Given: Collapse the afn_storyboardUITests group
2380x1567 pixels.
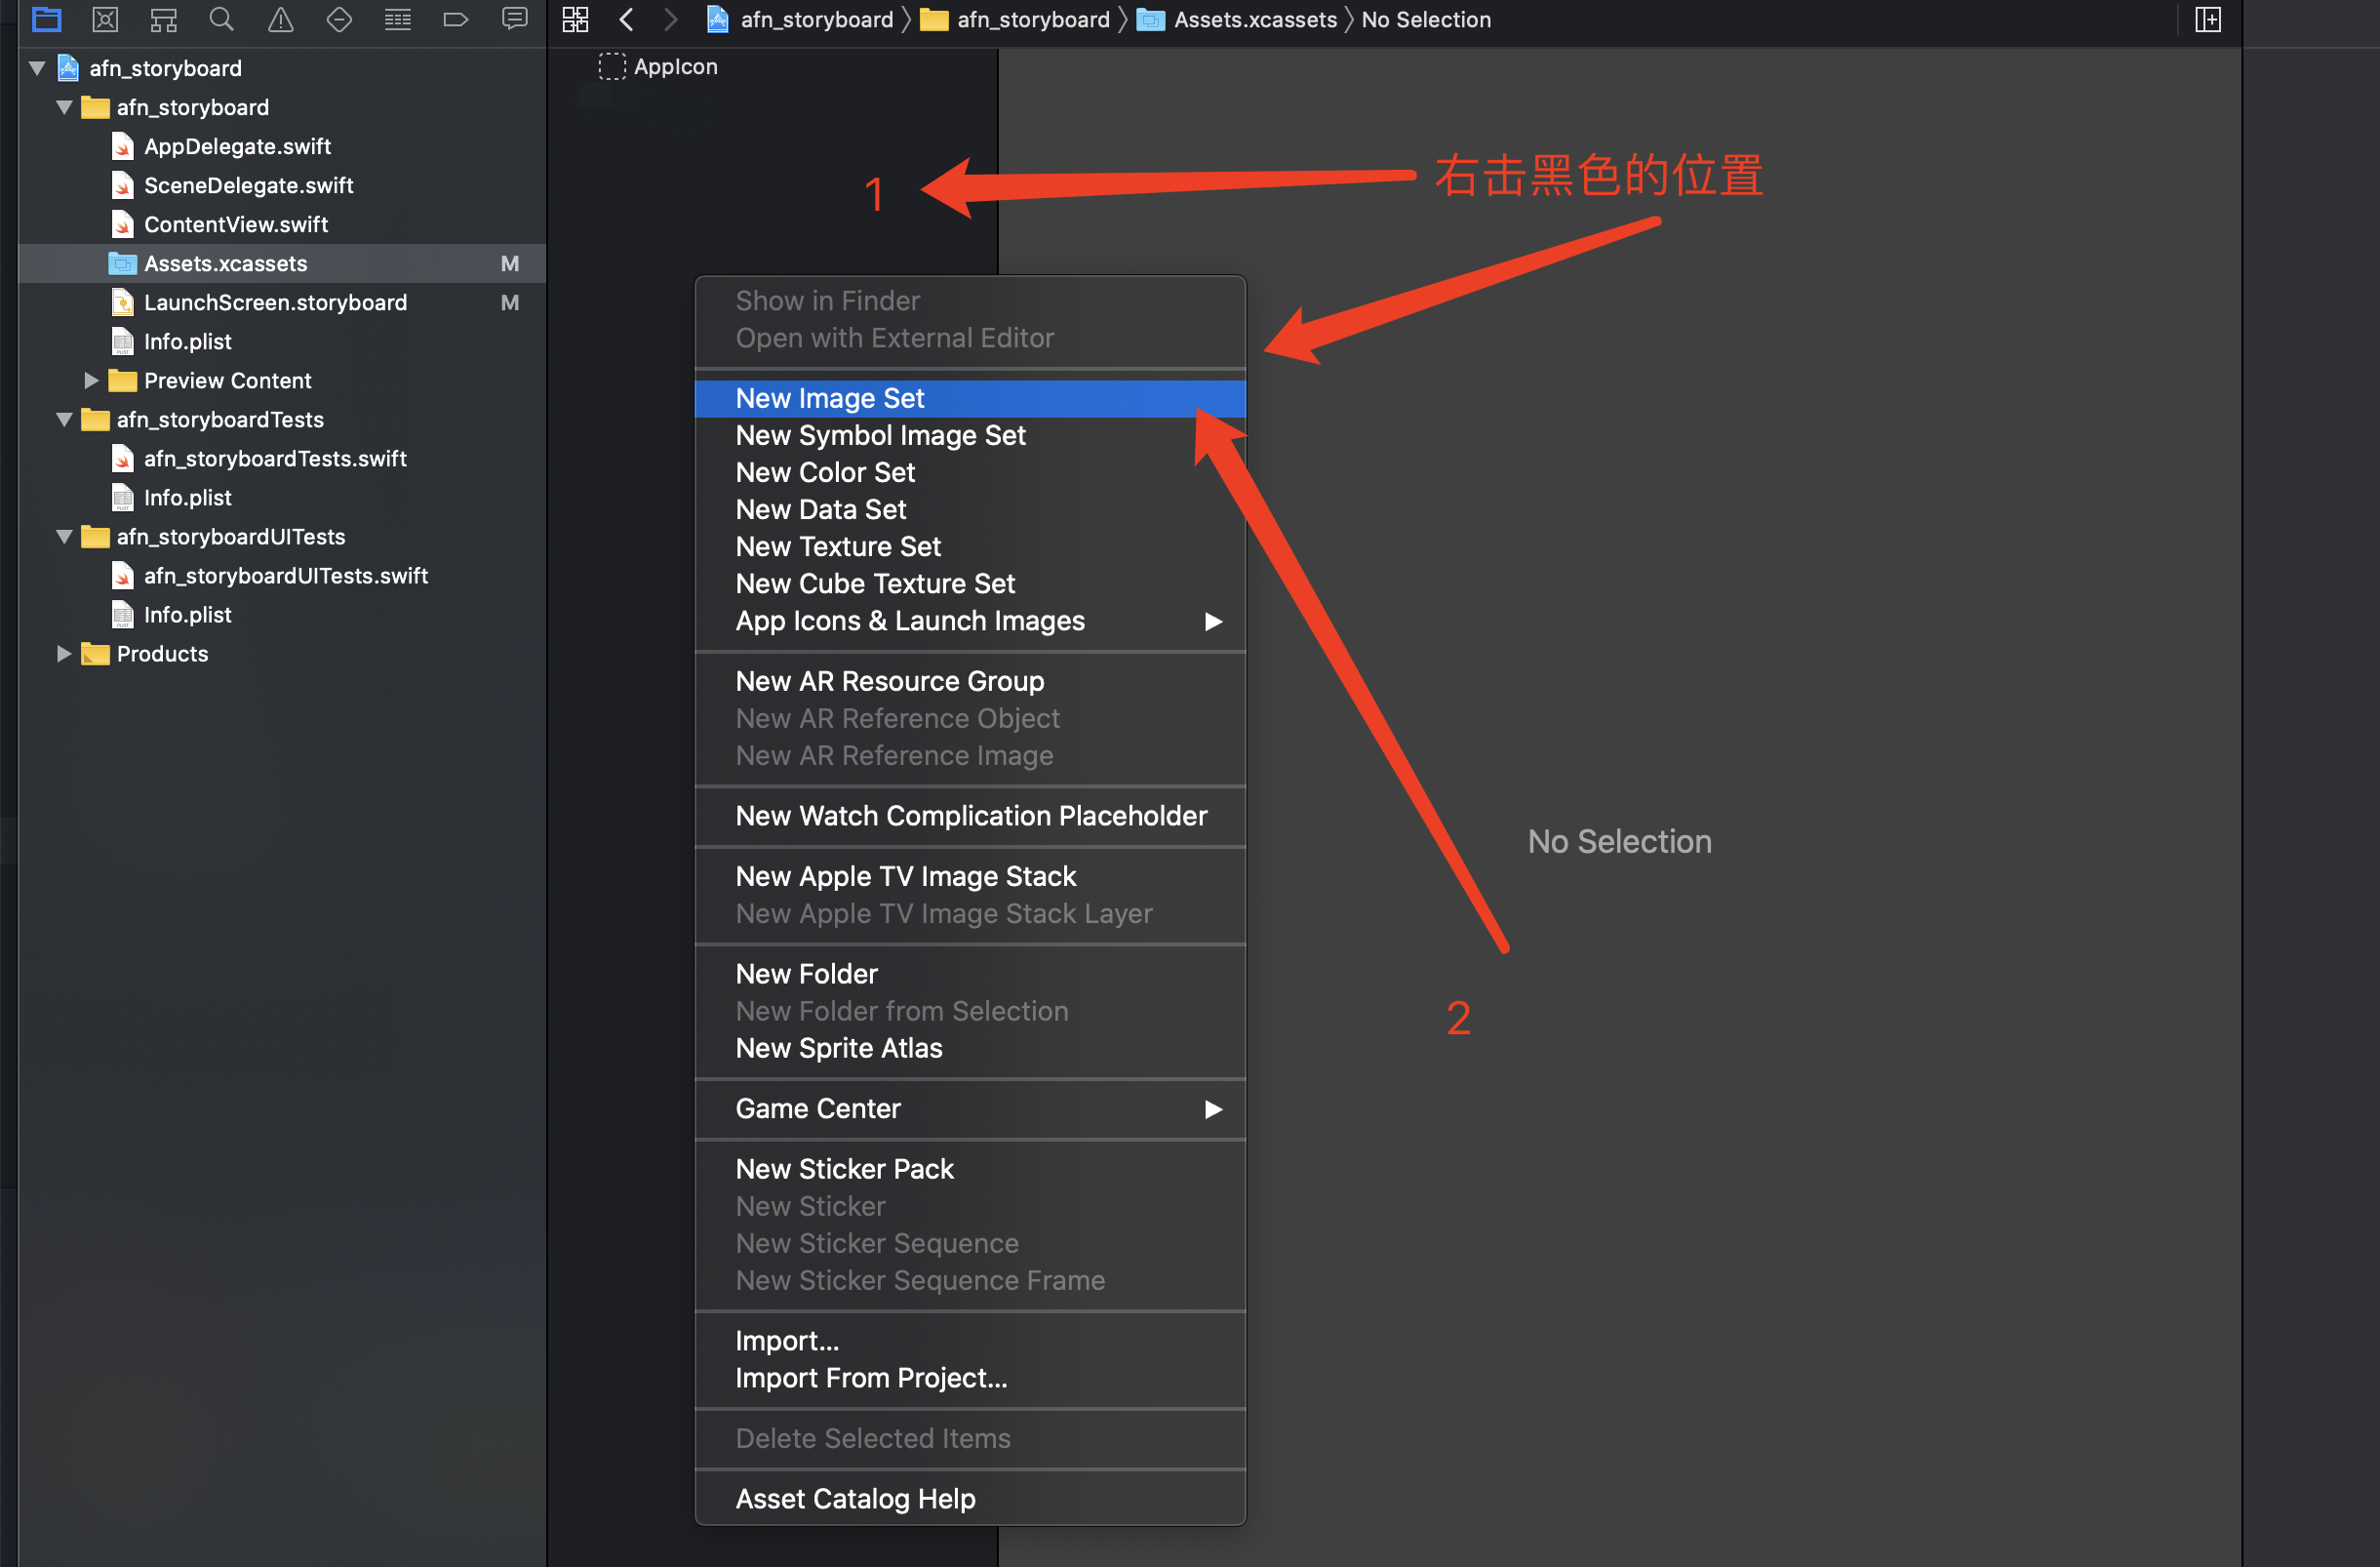Looking at the screenshot, I should [65, 536].
